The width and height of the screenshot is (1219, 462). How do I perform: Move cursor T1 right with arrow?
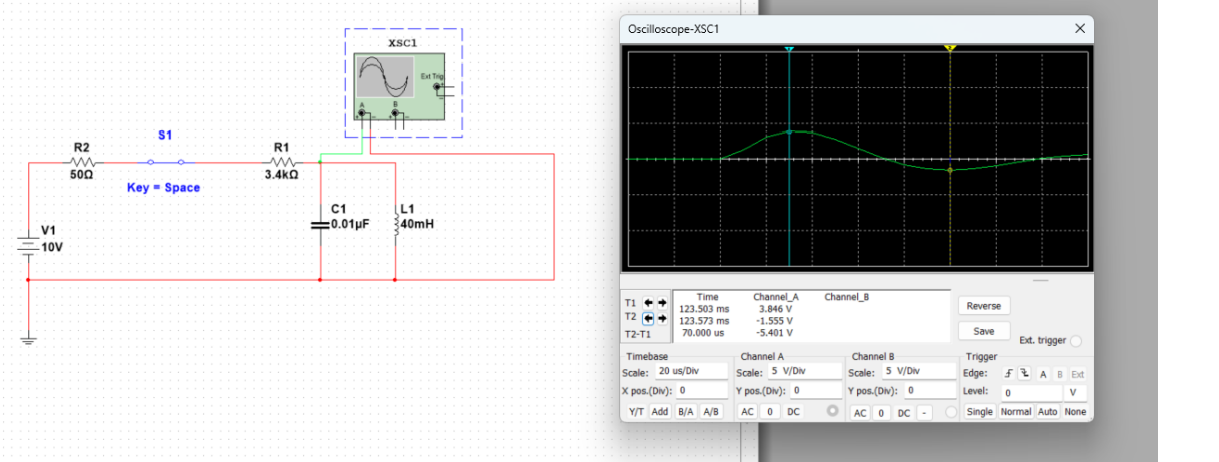point(661,302)
